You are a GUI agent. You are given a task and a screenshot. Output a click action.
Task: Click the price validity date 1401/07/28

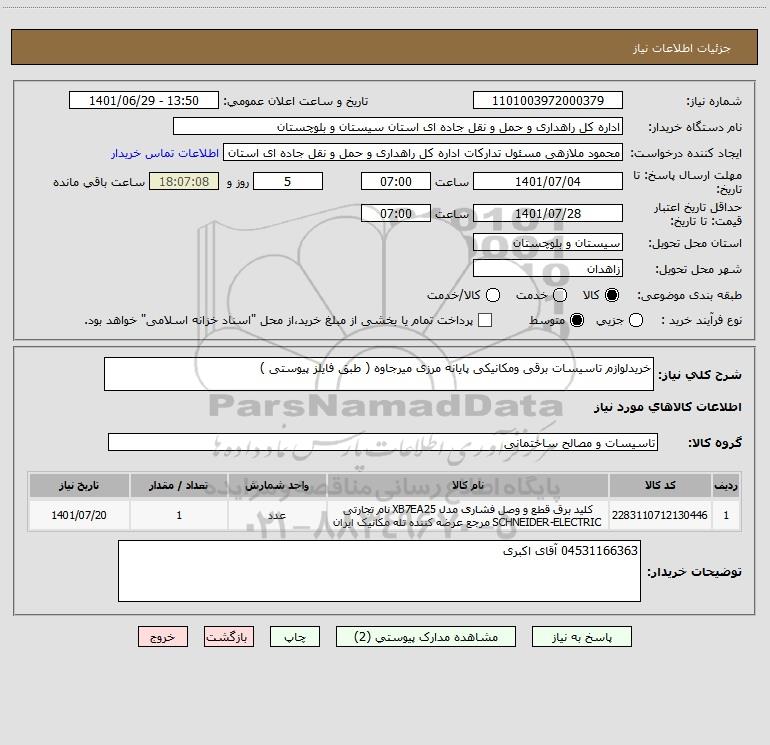pos(548,214)
